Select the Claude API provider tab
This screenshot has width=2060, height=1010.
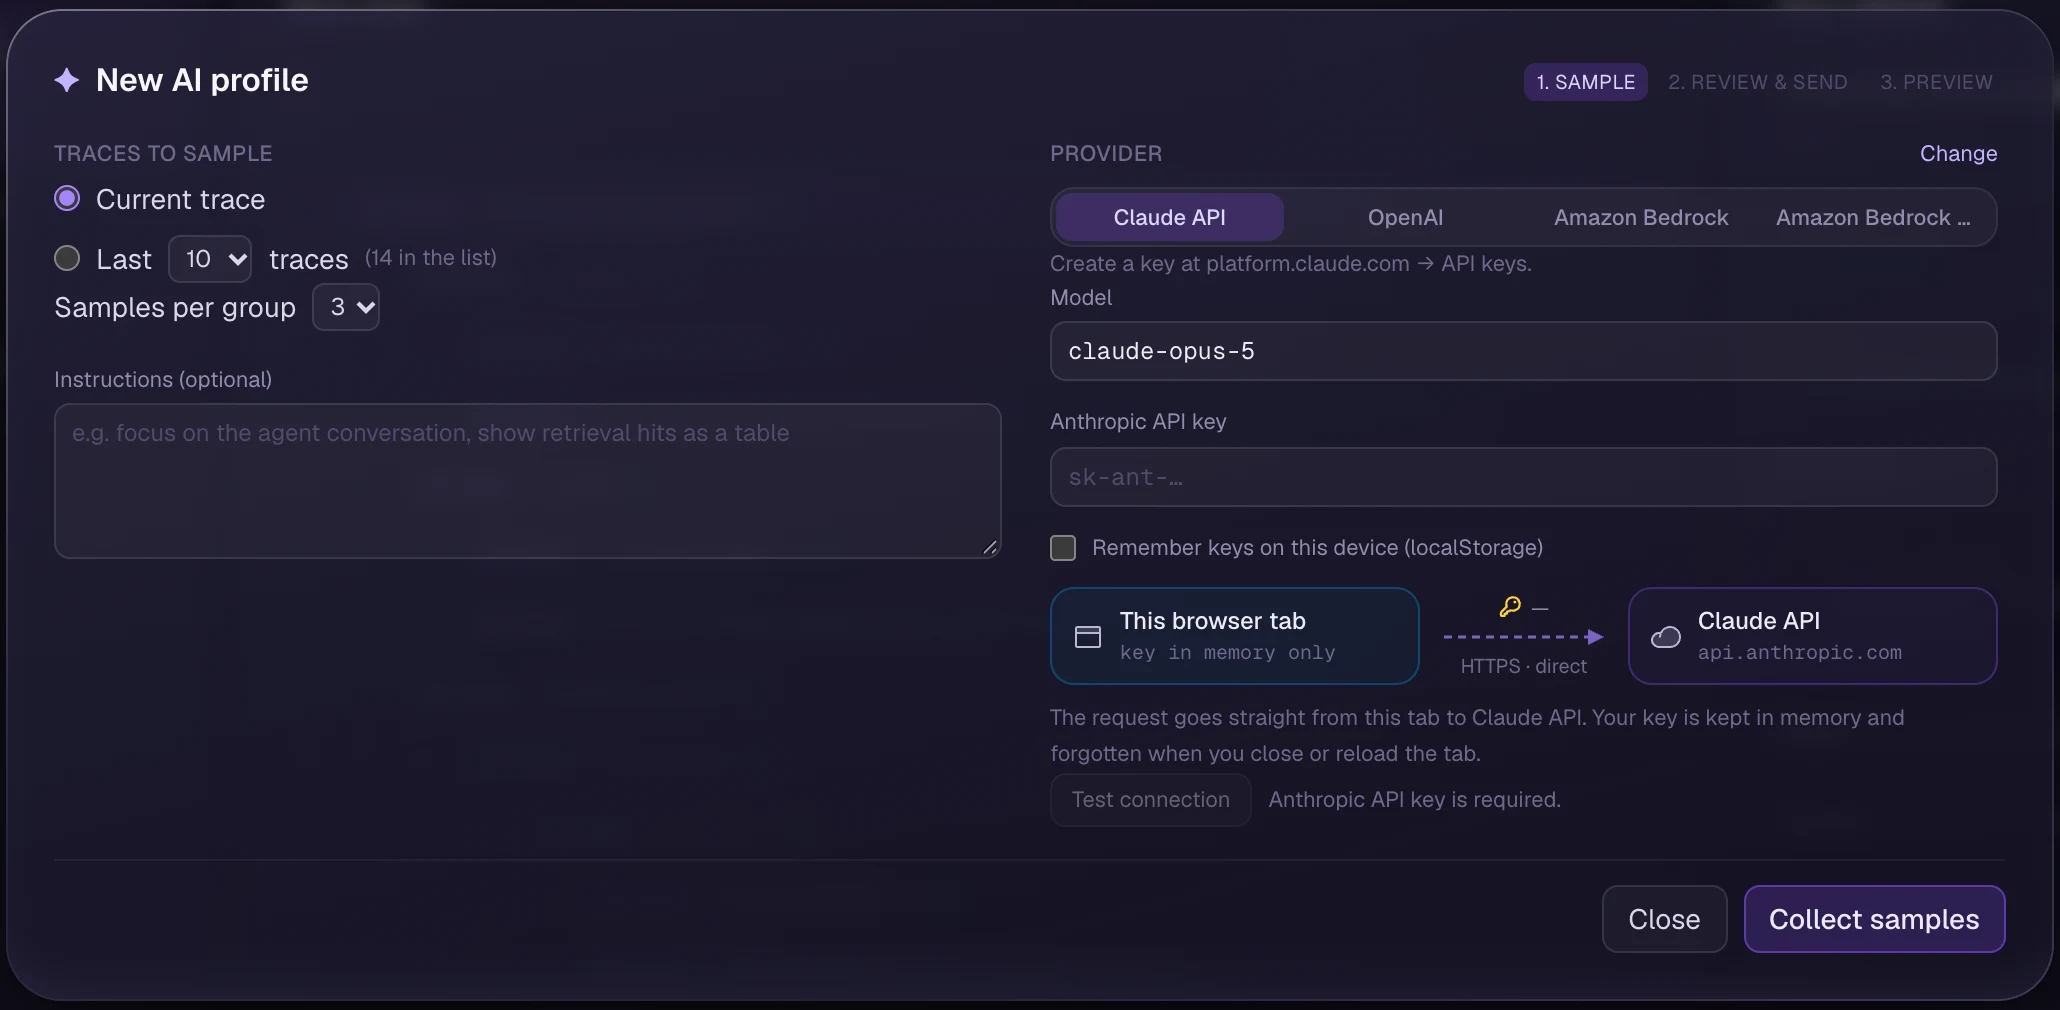click(x=1169, y=218)
